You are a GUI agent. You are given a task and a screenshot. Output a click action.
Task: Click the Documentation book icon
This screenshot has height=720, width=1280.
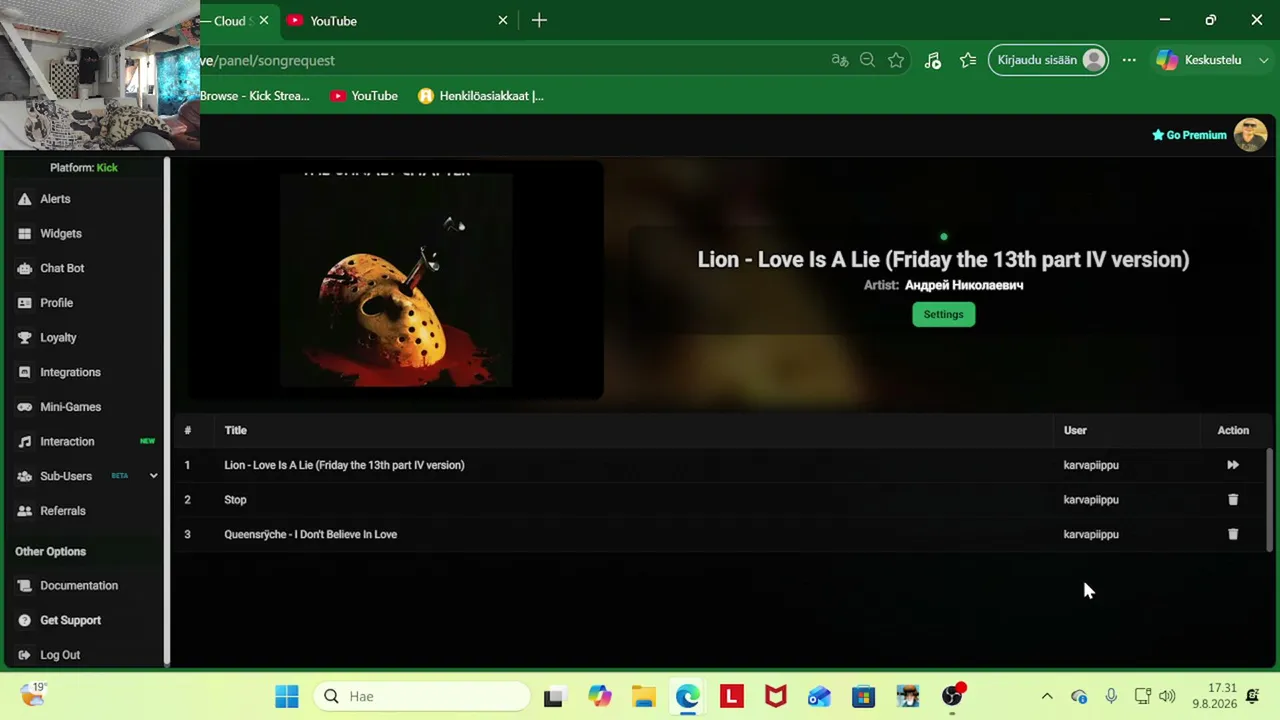click(x=24, y=586)
